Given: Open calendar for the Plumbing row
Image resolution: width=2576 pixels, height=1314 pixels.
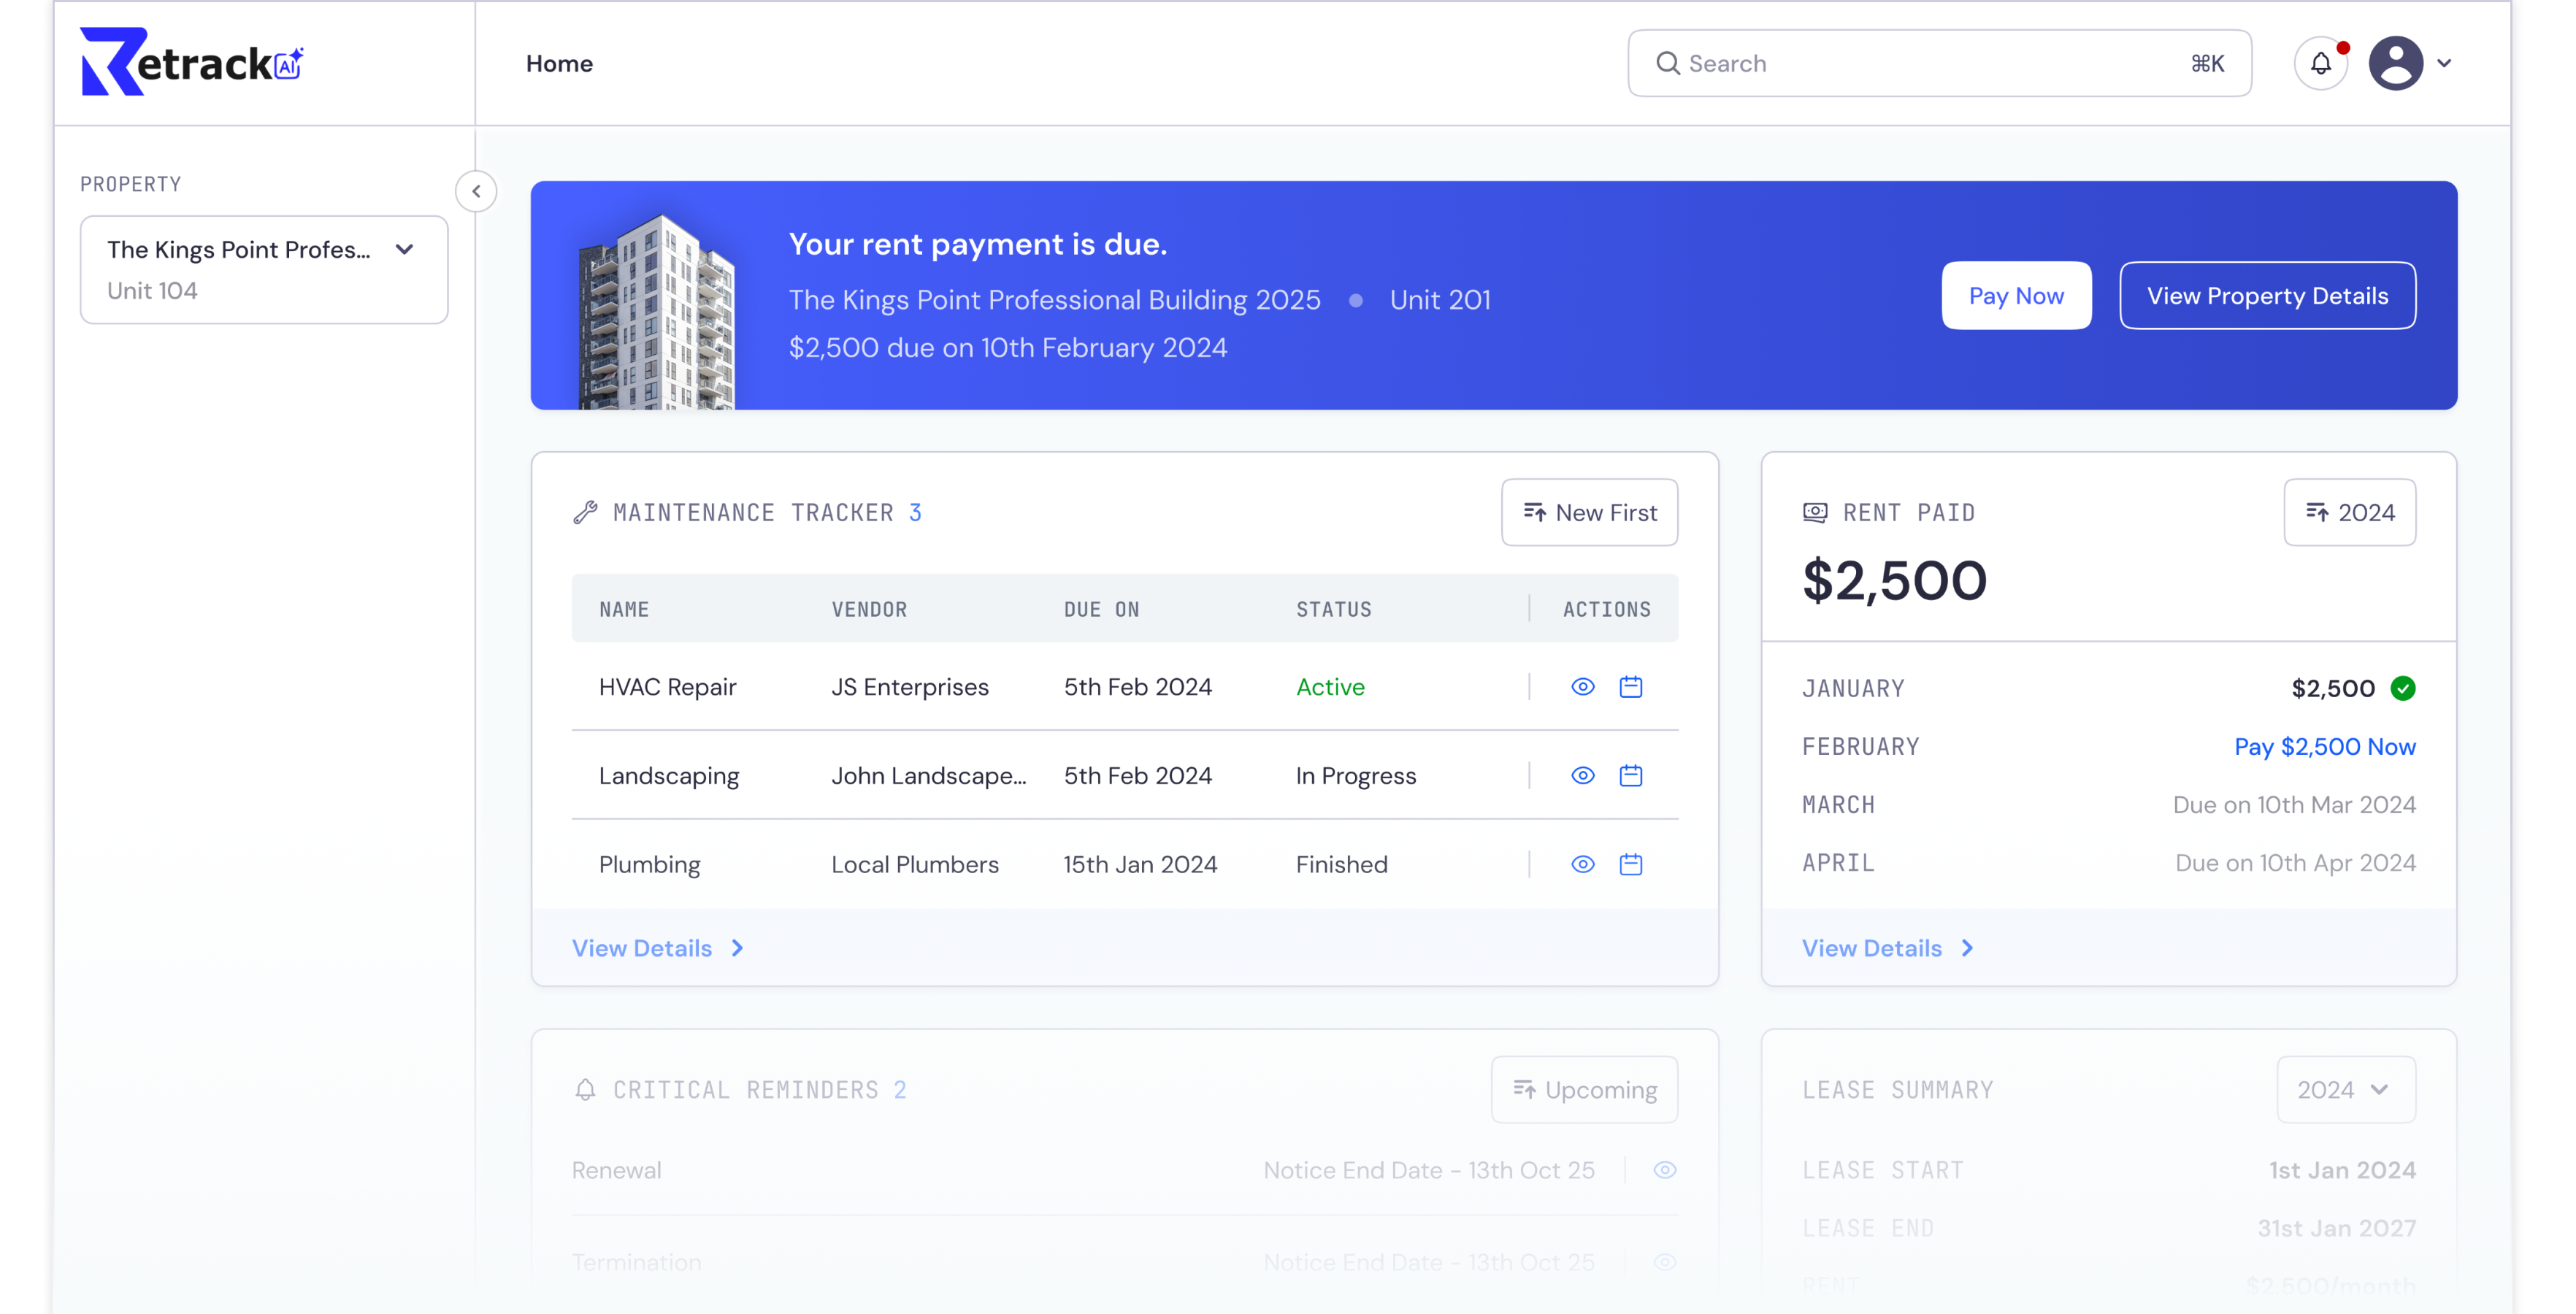Looking at the screenshot, I should pyautogui.click(x=1630, y=864).
